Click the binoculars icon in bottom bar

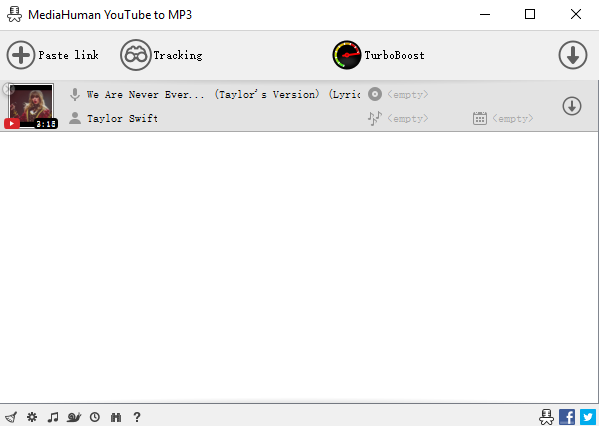[x=116, y=417]
